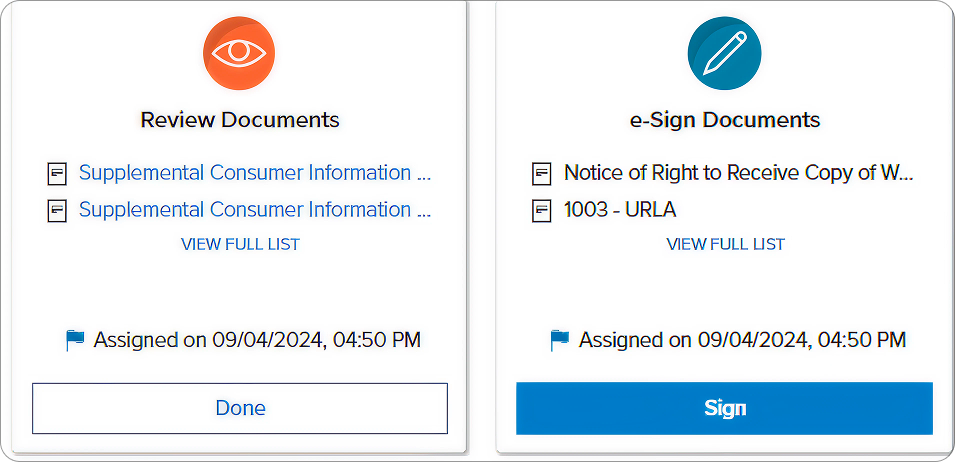This screenshot has height=462, width=955.
Task: Click document icon beside first Supplemental Consumer link
Action: tap(58, 174)
